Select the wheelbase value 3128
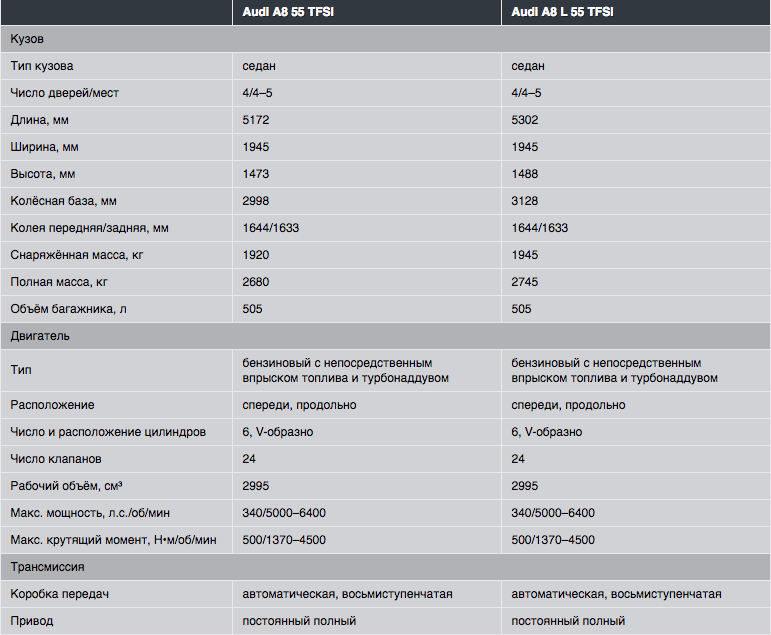Screen dimensions: 771x635 click(525, 201)
